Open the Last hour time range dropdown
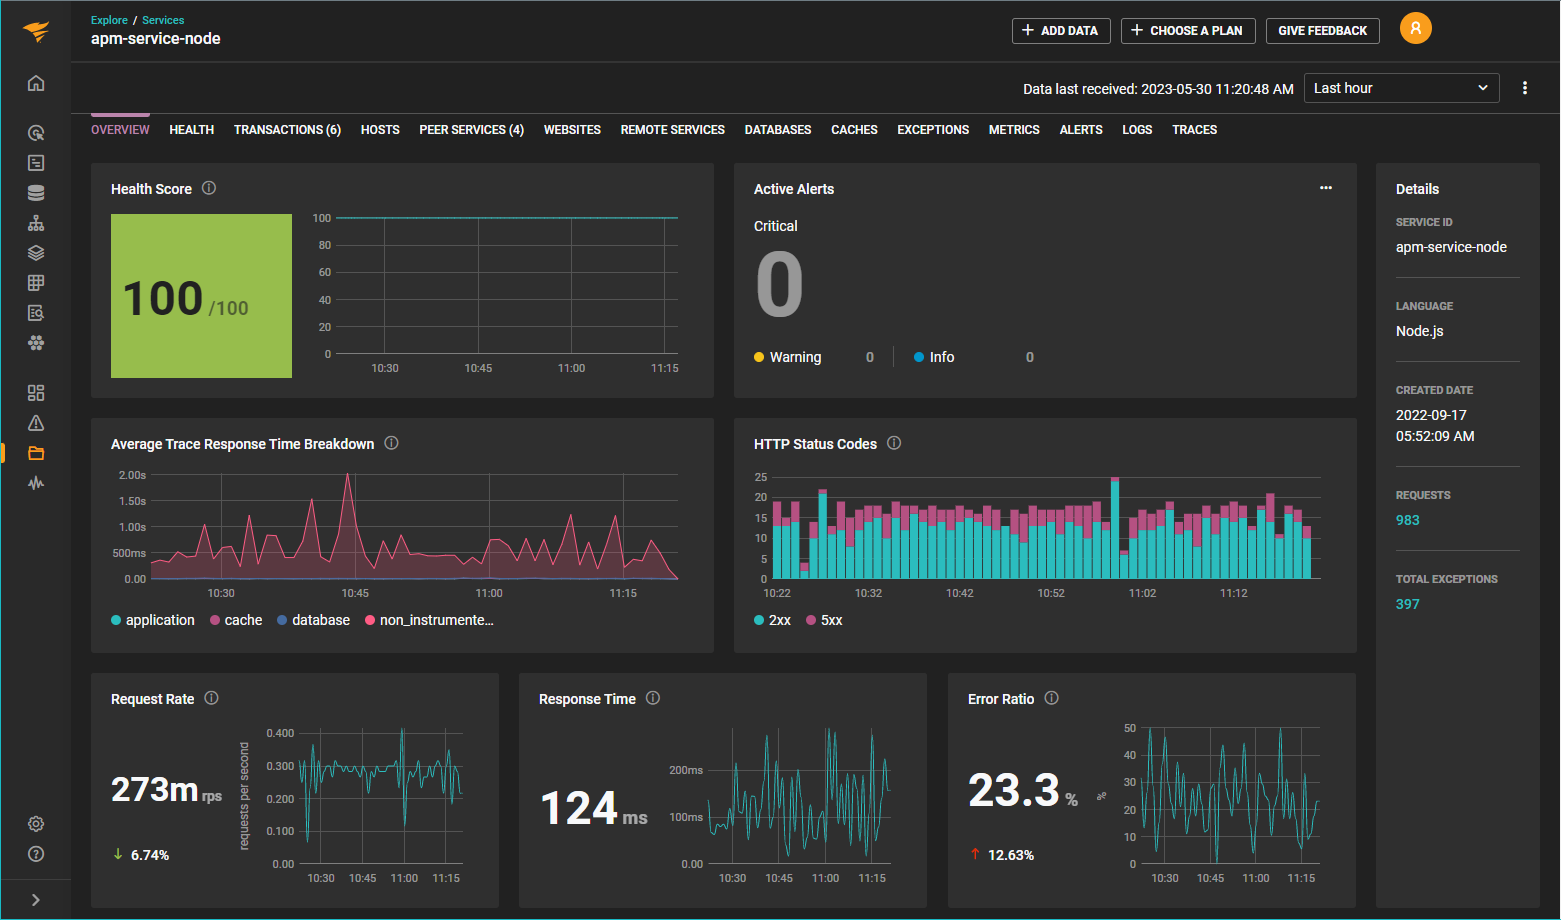Screen dimensions: 1561x921 [x=1400, y=88]
